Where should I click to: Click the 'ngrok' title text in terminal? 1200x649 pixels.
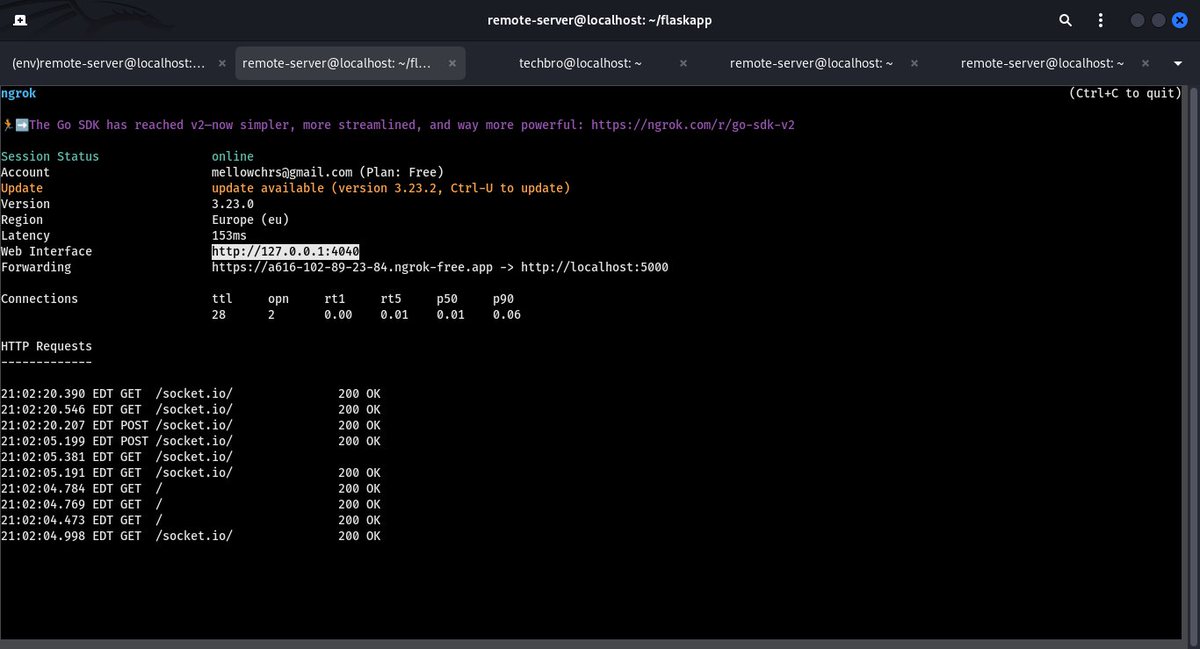[18, 93]
